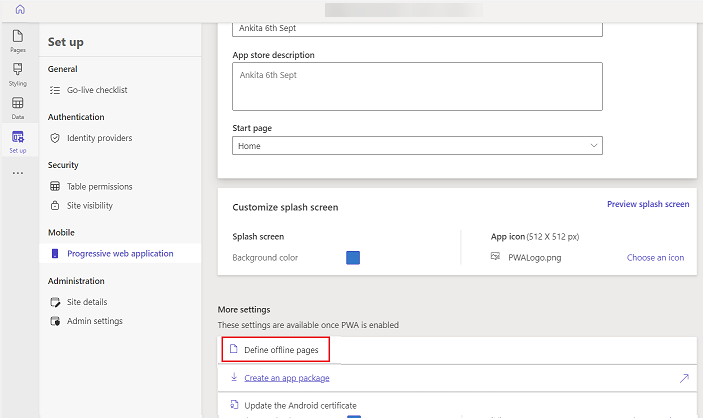Open the Data workspace
This screenshot has width=703, height=418.
pos(18,107)
